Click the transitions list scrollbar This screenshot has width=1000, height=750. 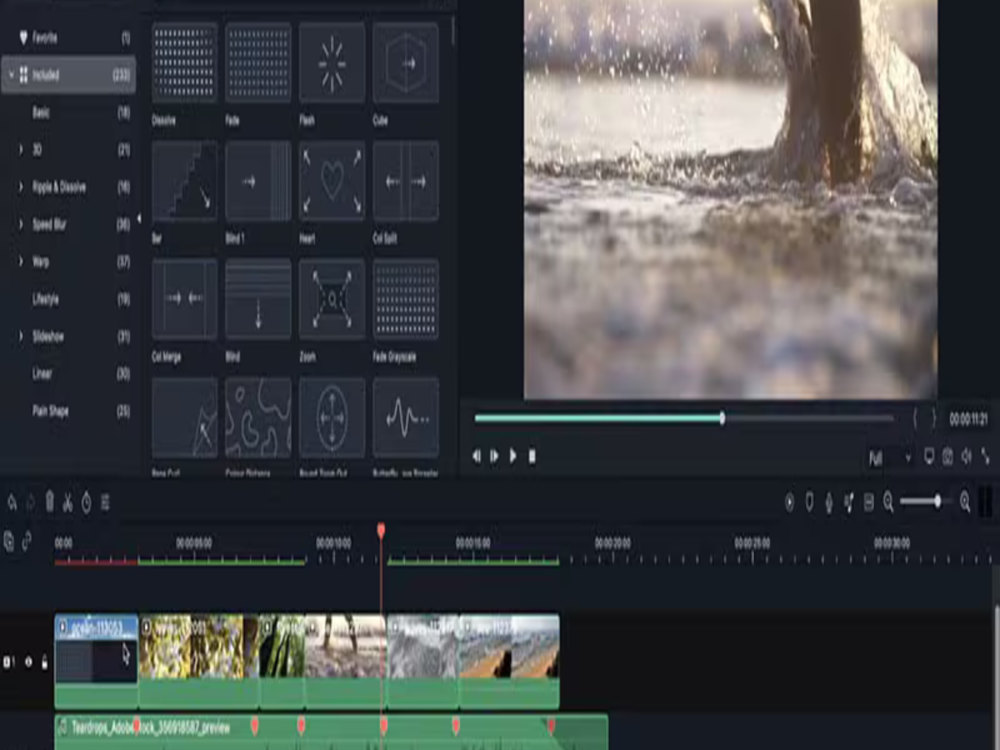point(453,30)
